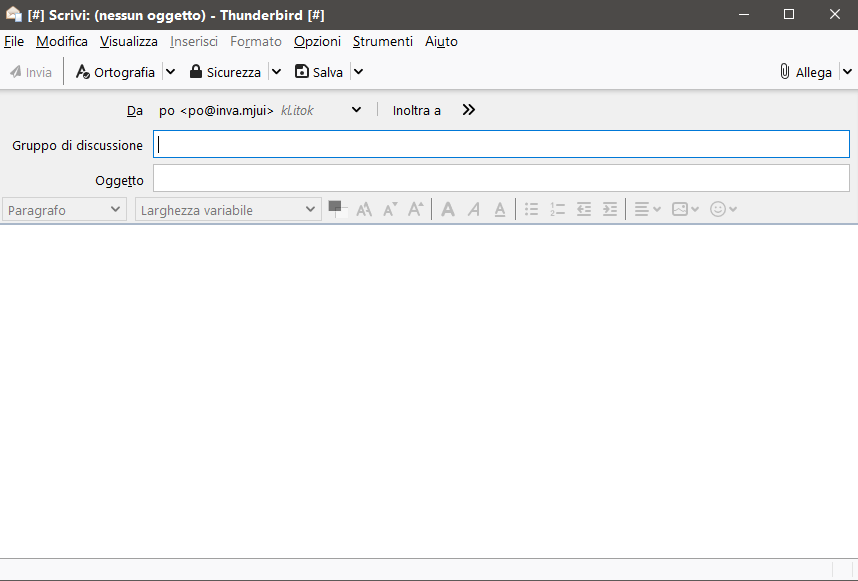Close the compose window

point(835,15)
